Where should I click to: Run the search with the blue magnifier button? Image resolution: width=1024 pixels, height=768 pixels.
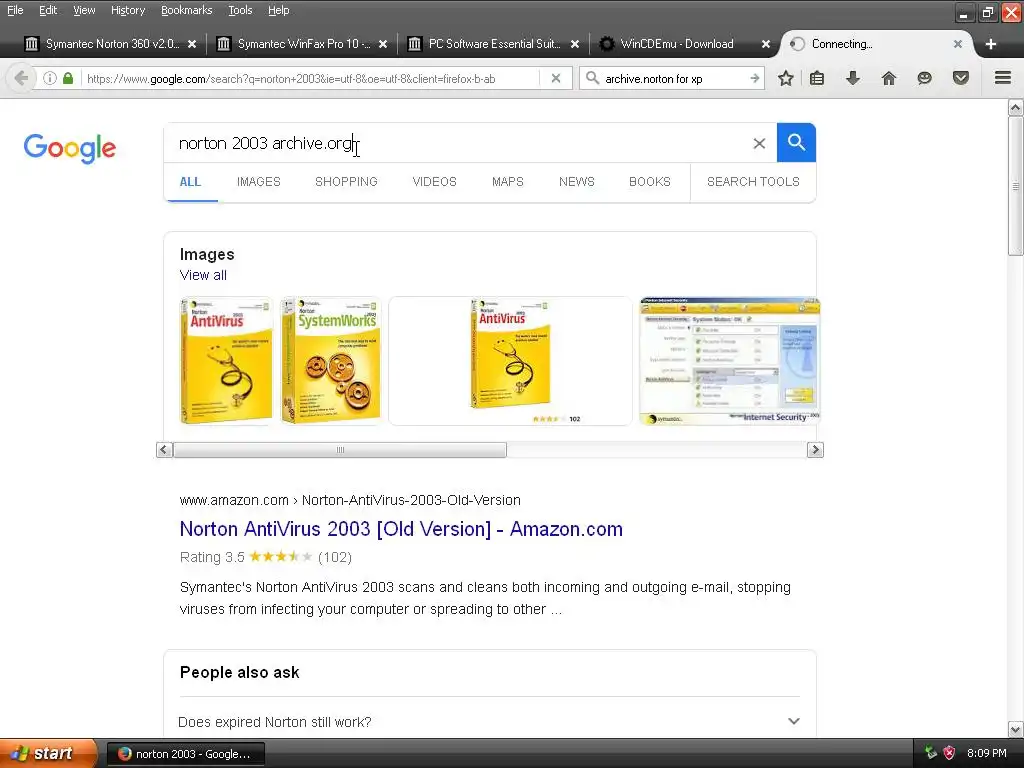(796, 142)
